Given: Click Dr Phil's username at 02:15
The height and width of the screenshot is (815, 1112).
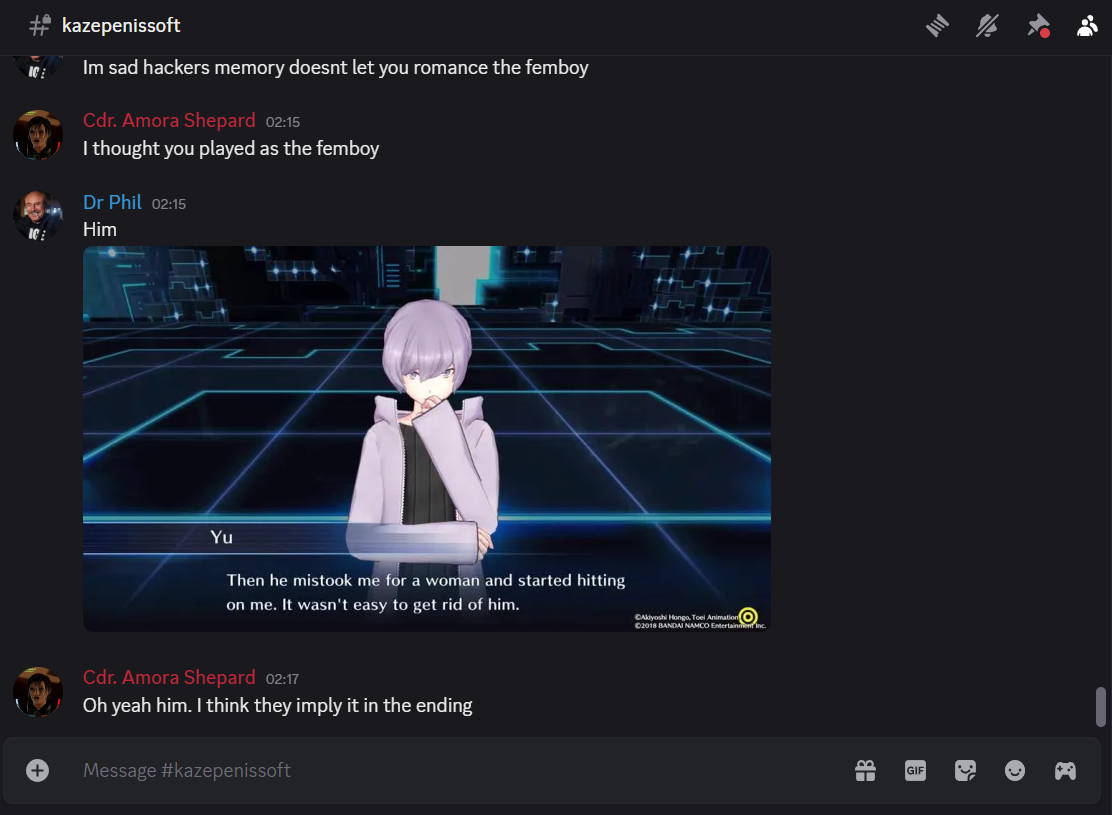Looking at the screenshot, I should (x=112, y=202).
